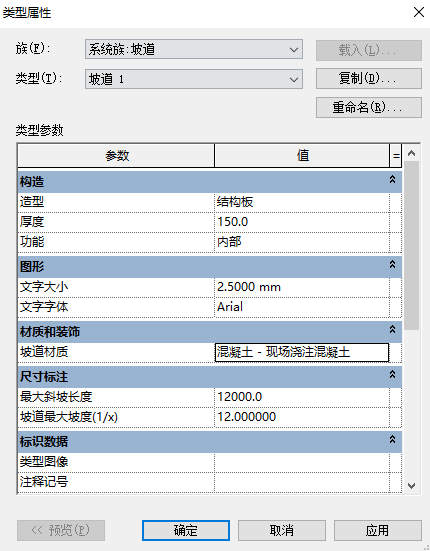Collapse the 构造 section

(392, 180)
